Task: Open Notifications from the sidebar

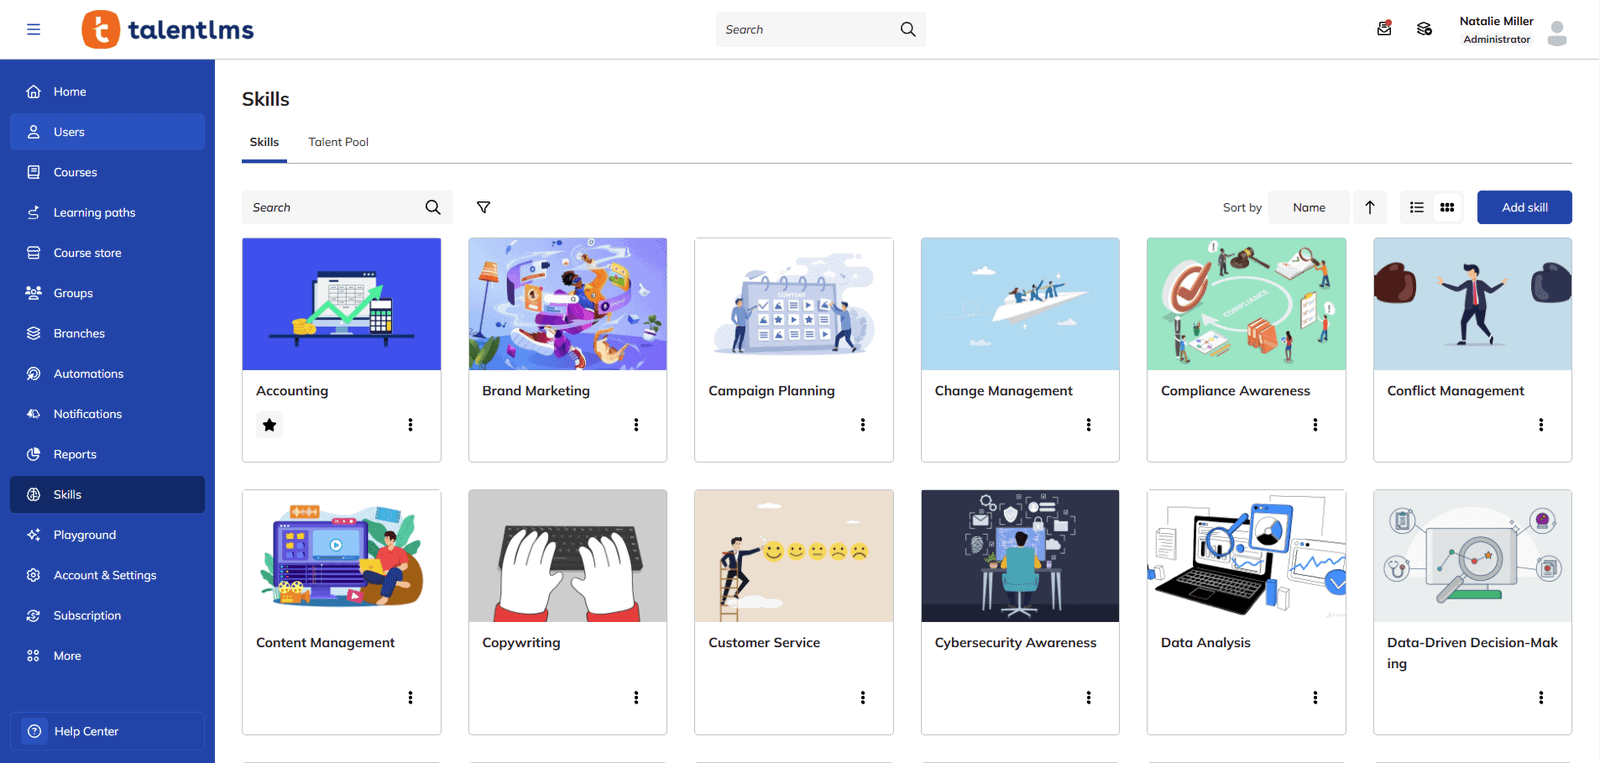Action: 107,414
